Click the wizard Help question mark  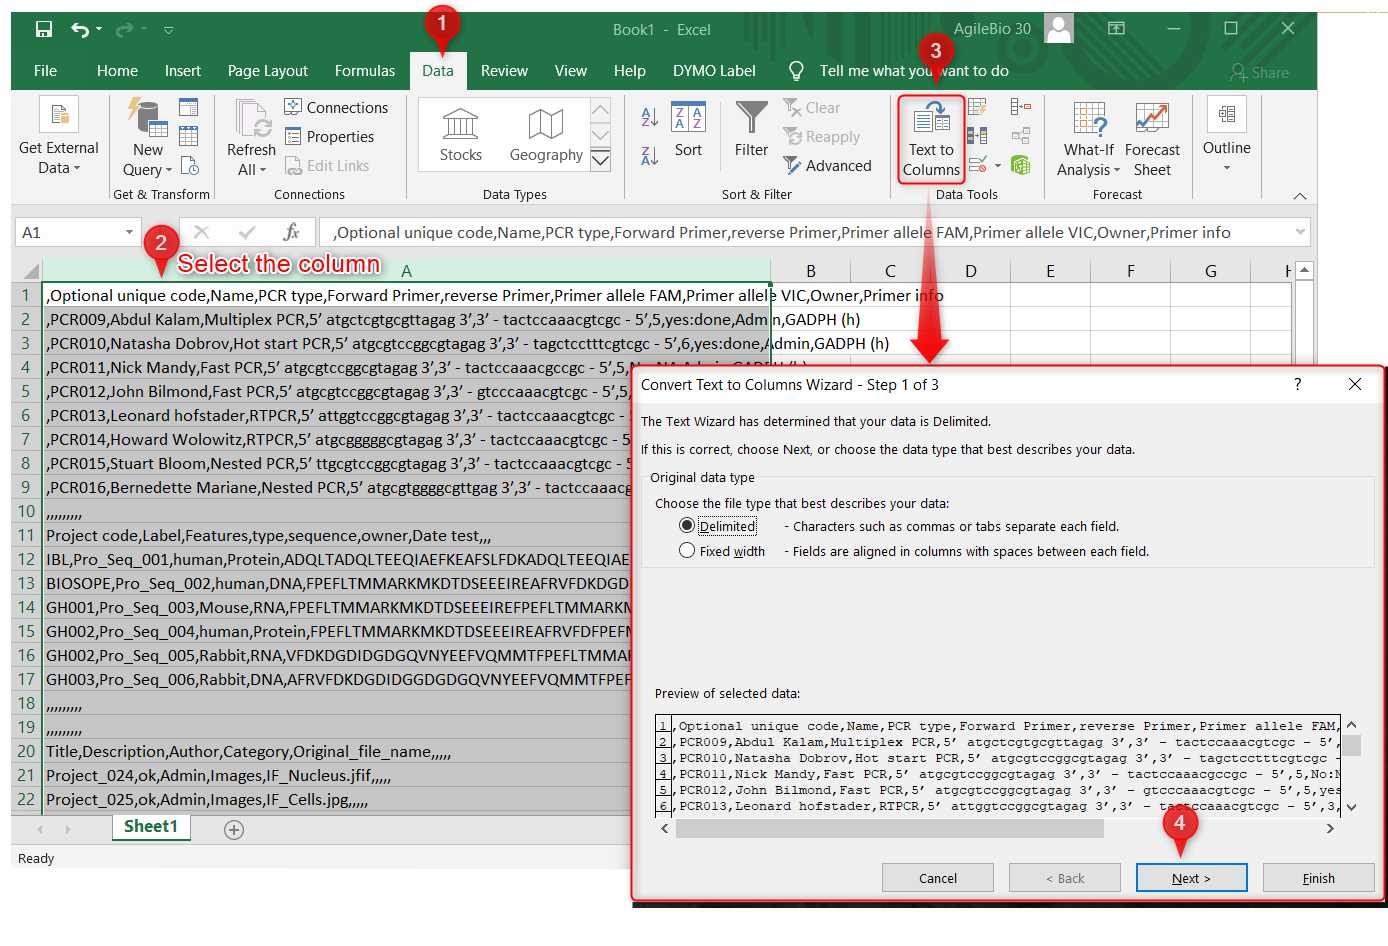coord(1298,384)
